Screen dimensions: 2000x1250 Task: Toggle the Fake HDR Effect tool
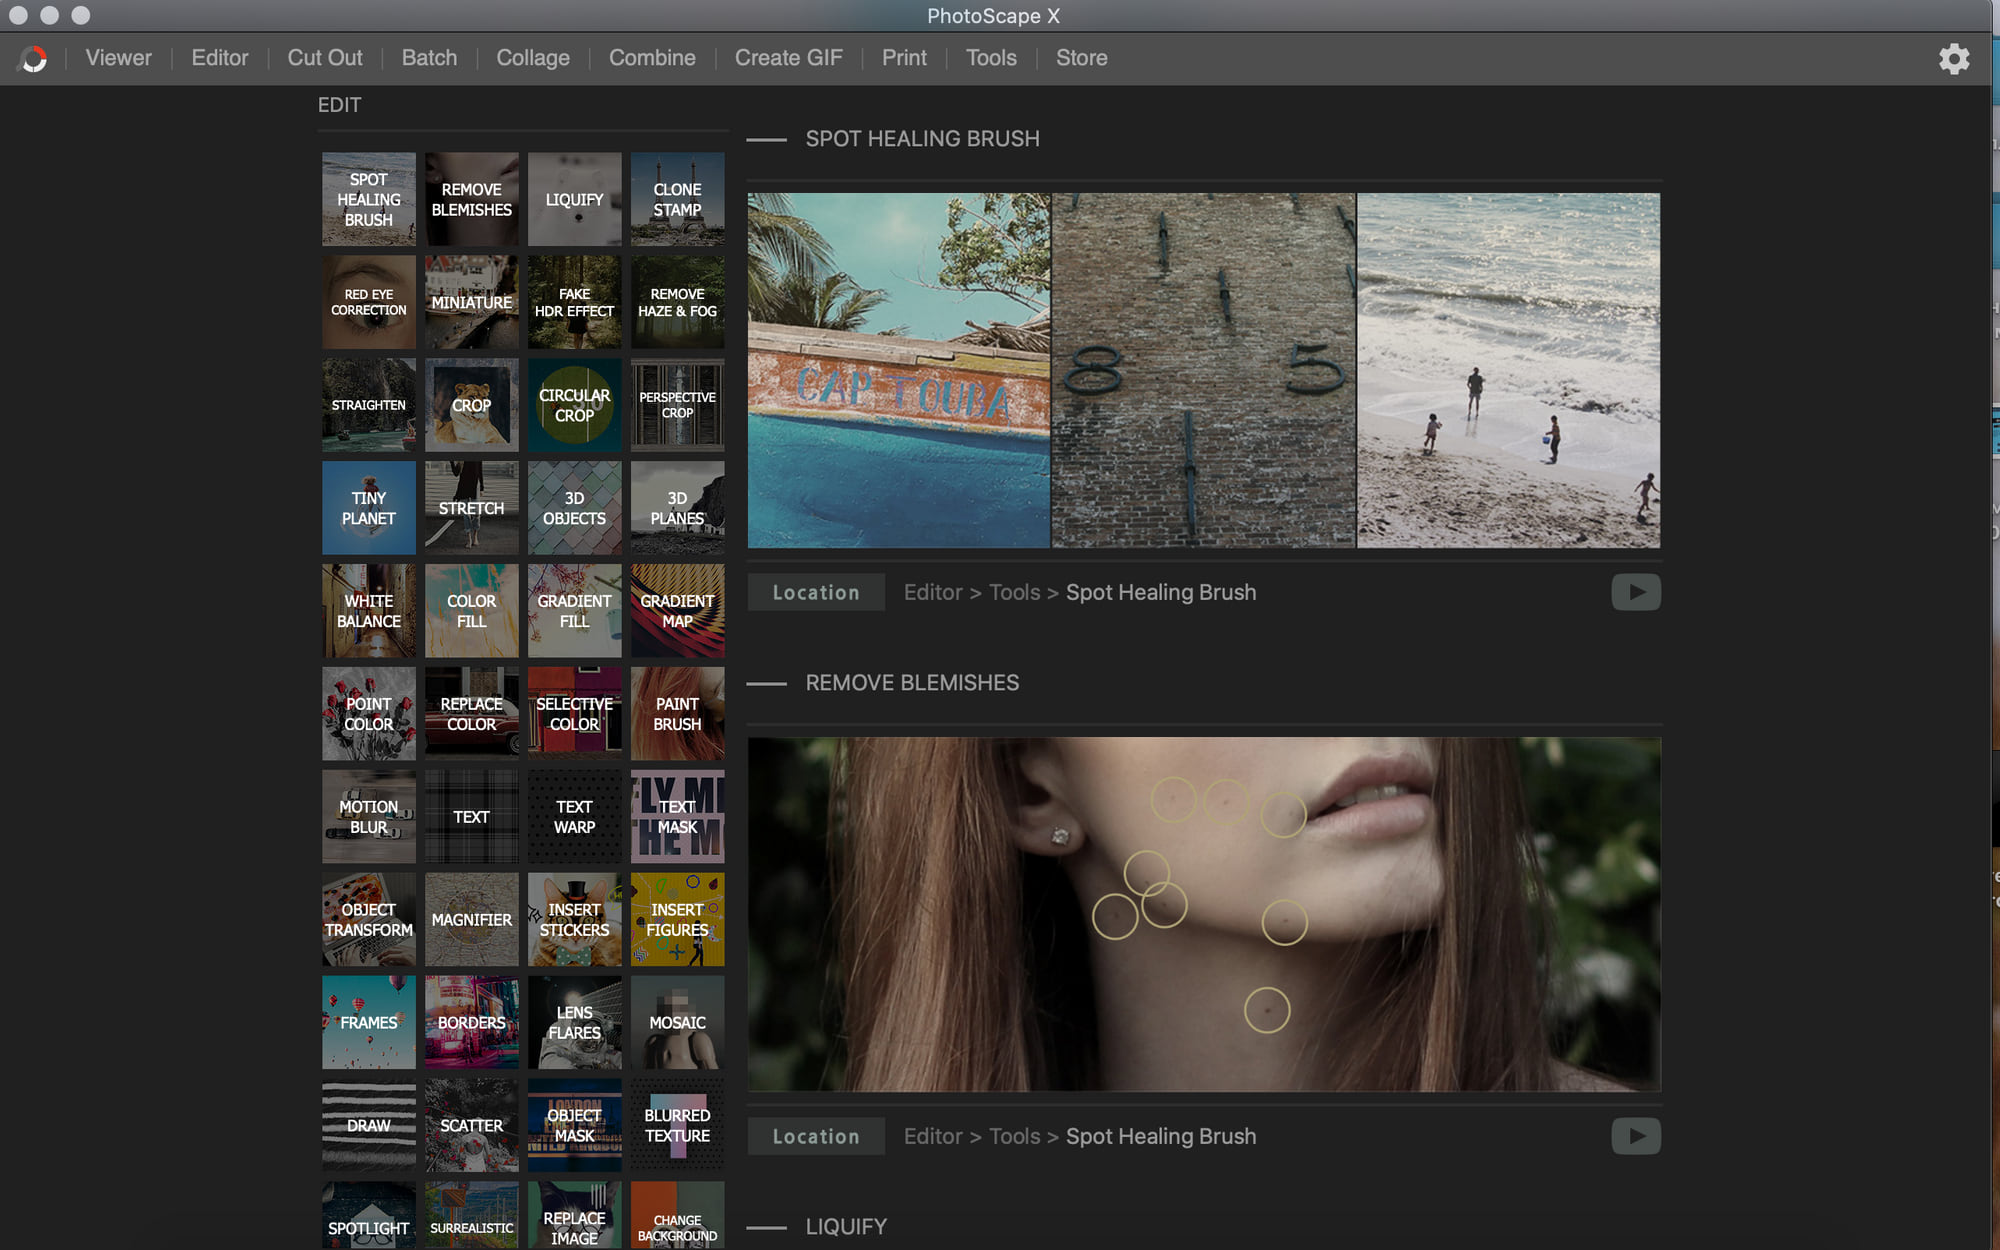pyautogui.click(x=573, y=302)
